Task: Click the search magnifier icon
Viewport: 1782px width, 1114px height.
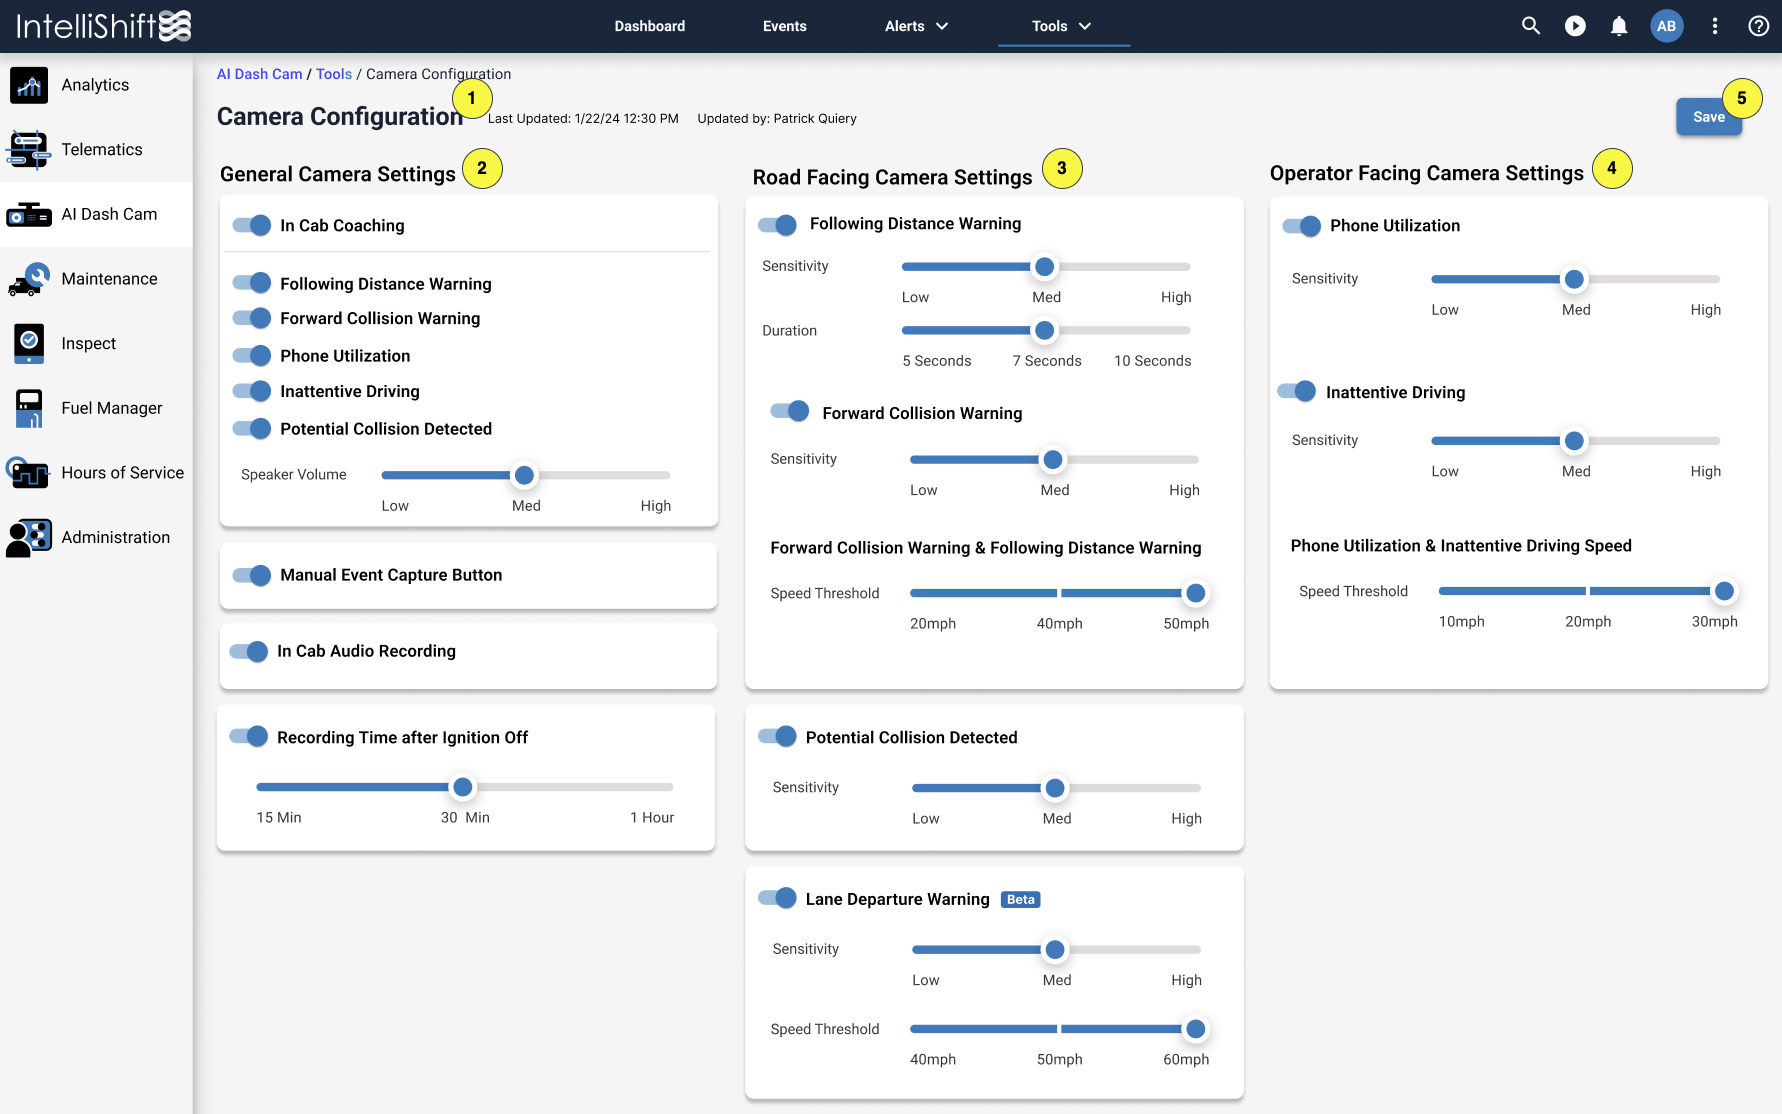Action: 1531,26
